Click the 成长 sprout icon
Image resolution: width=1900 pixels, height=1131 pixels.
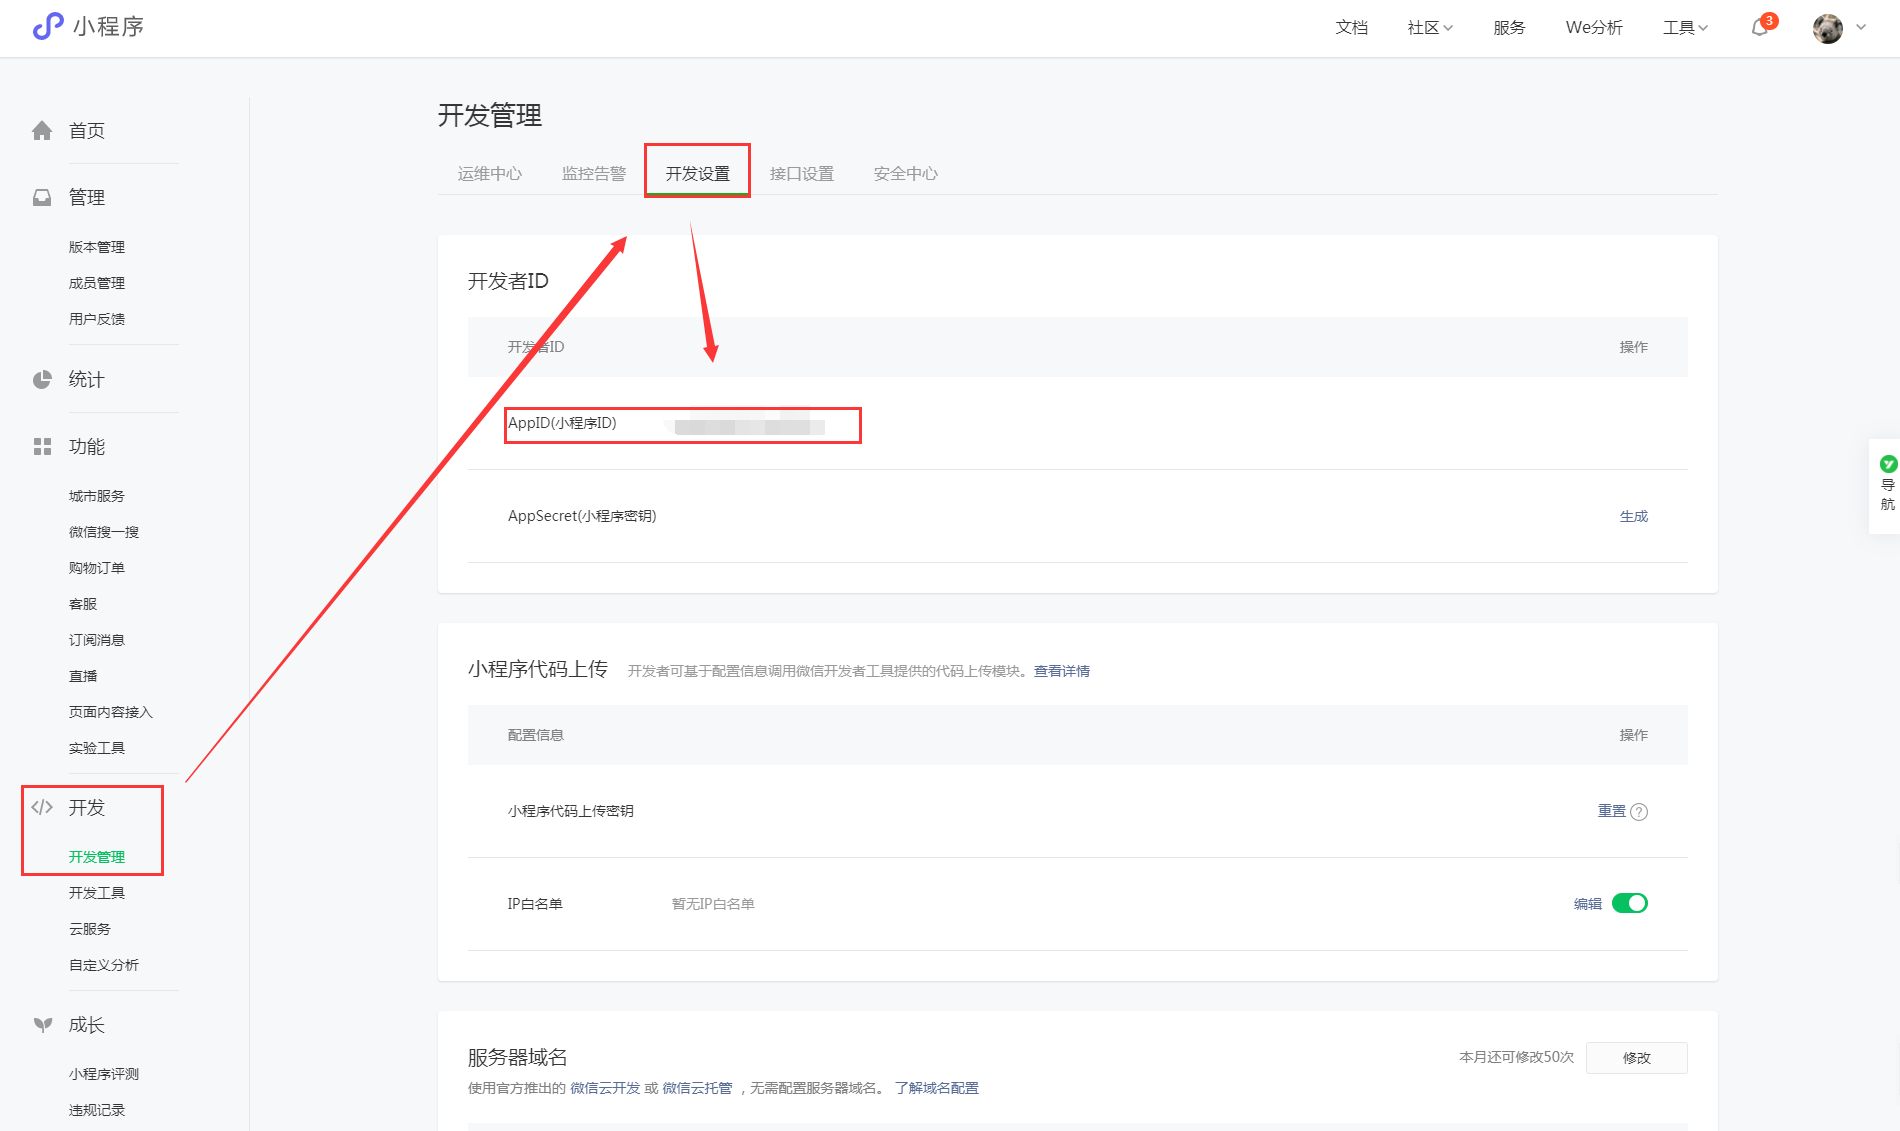pyautogui.click(x=42, y=1025)
